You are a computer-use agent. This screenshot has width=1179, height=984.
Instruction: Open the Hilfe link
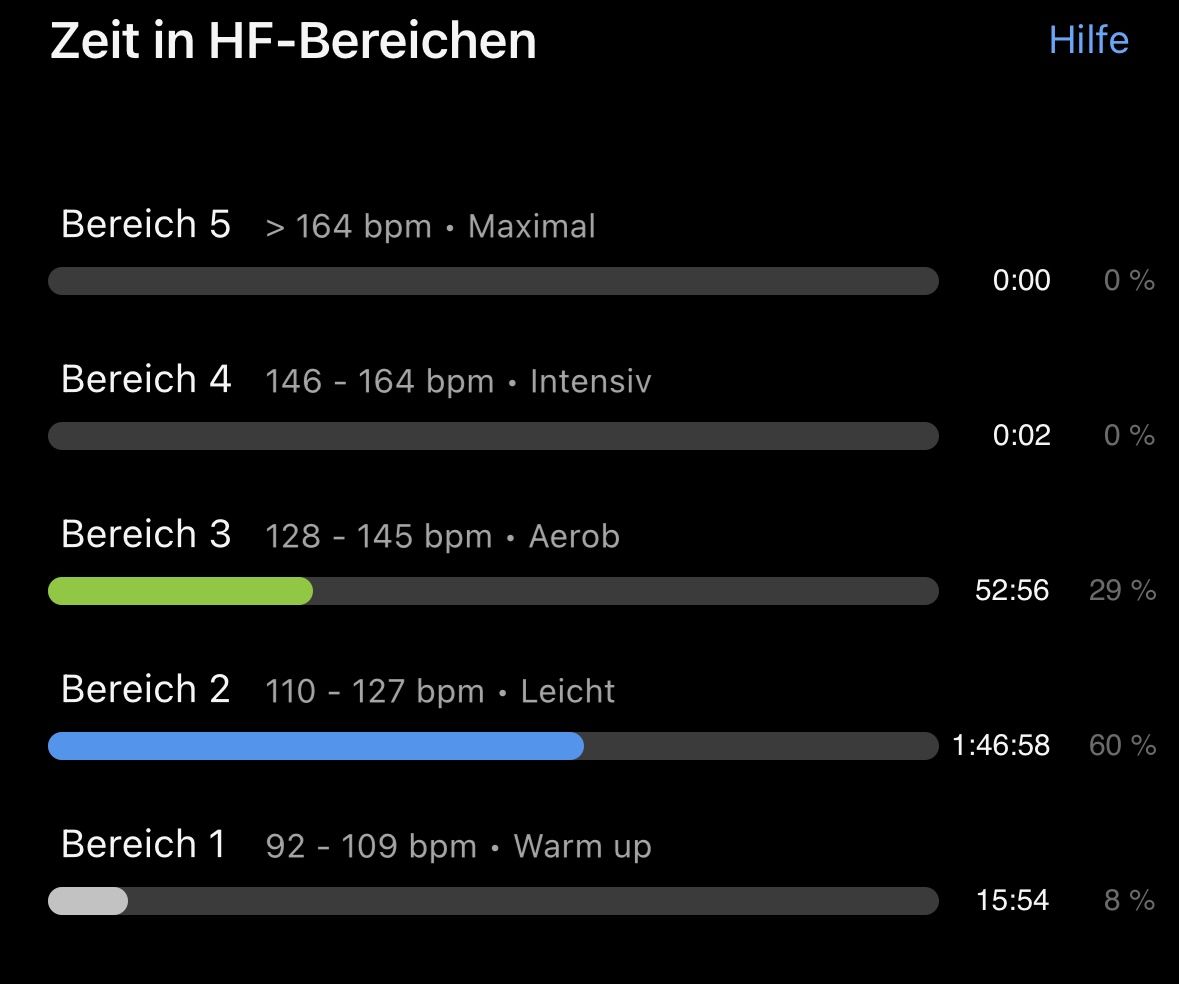pyautogui.click(x=1088, y=40)
